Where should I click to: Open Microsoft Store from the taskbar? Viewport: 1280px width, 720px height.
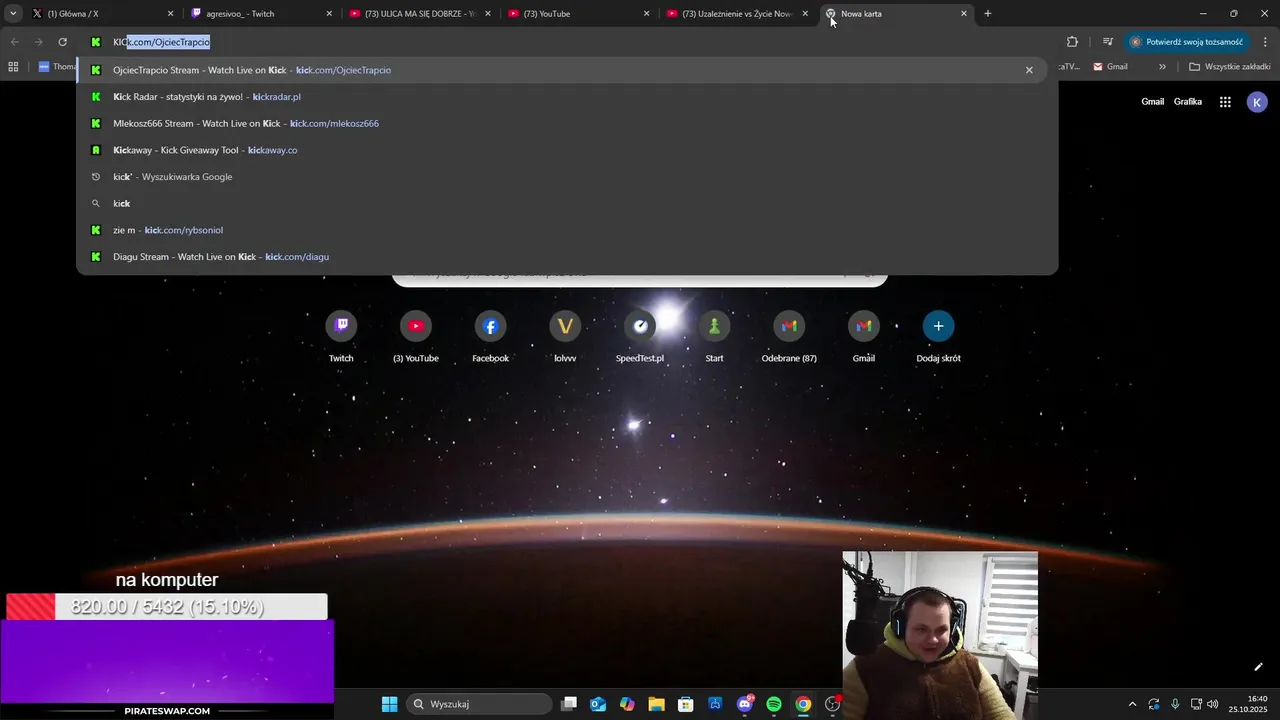pyautogui.click(x=686, y=704)
